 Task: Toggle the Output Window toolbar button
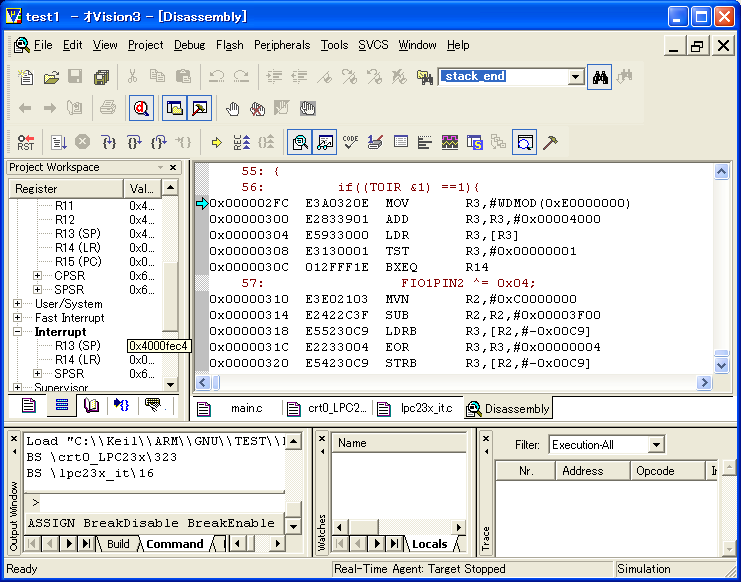pos(200,109)
